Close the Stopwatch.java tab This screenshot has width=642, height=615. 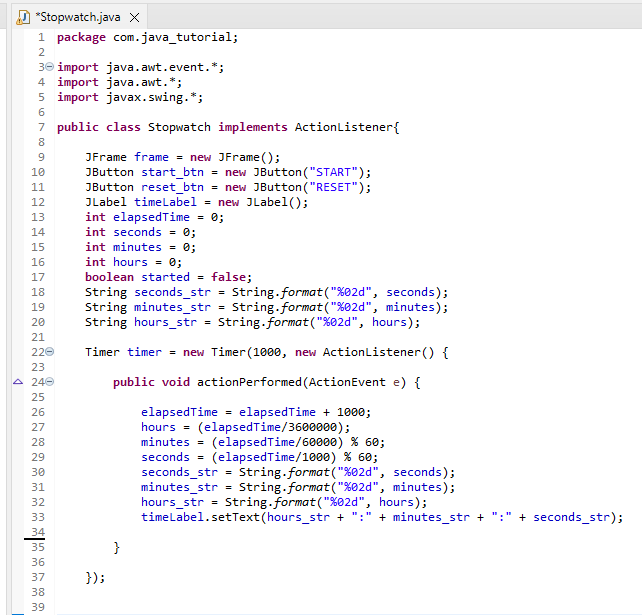pyautogui.click(x=134, y=18)
